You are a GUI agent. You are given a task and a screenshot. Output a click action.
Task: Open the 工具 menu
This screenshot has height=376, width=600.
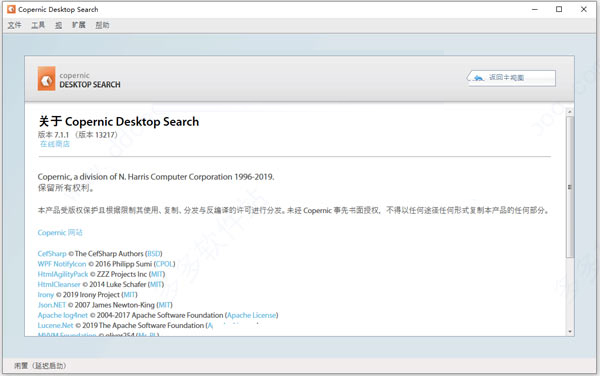point(38,25)
